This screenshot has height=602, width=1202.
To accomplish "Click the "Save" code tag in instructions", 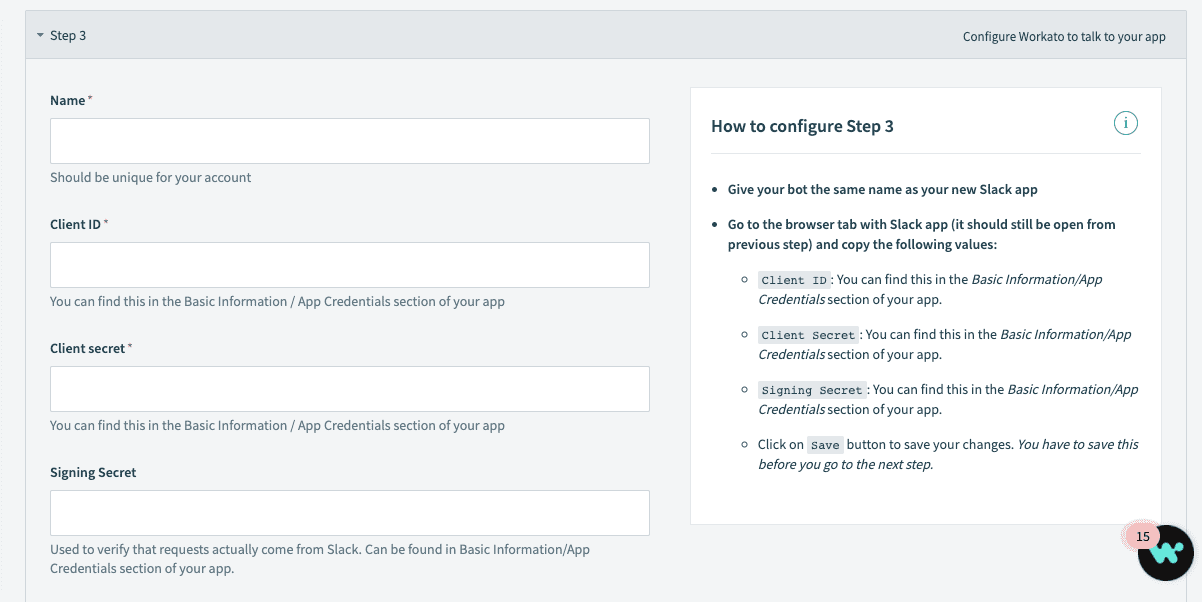I will coord(825,445).
